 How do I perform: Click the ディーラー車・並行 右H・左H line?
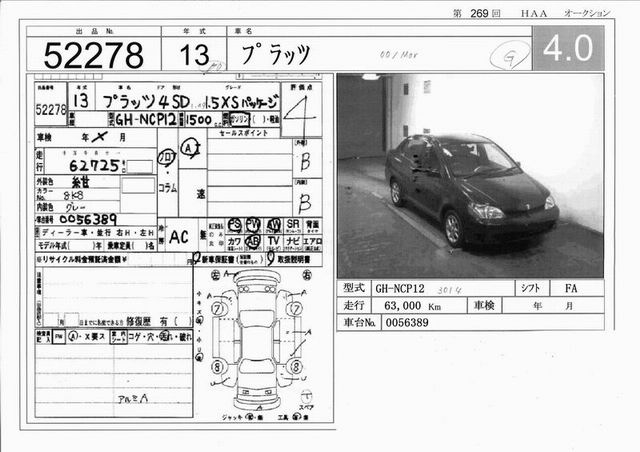pyautogui.click(x=98, y=233)
